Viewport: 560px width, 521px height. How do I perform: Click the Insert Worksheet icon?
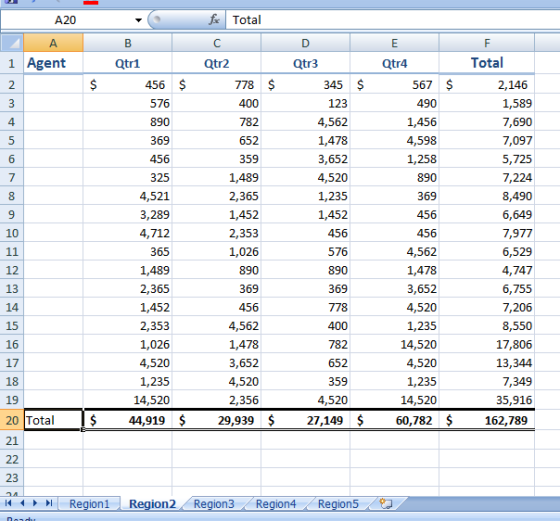(x=386, y=504)
